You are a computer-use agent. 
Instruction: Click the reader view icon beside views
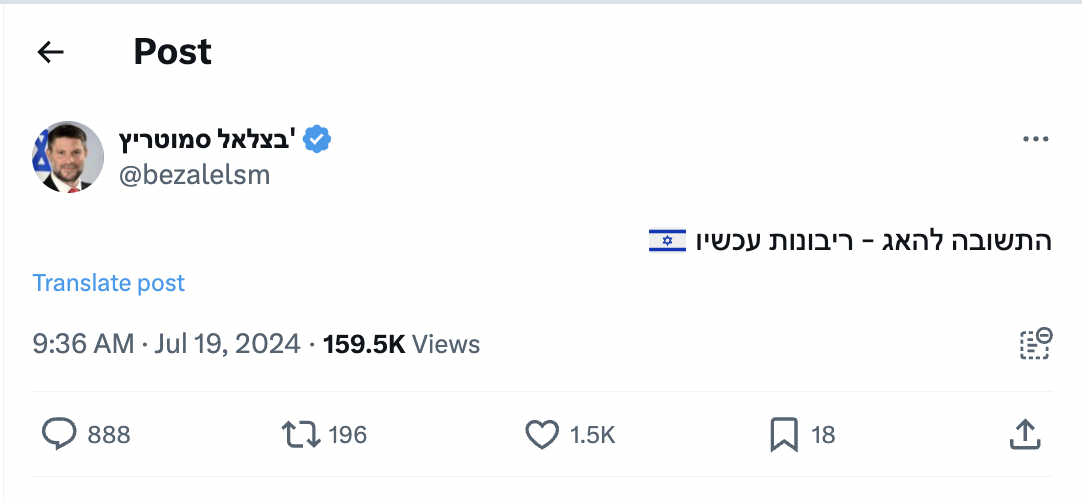coord(1035,343)
